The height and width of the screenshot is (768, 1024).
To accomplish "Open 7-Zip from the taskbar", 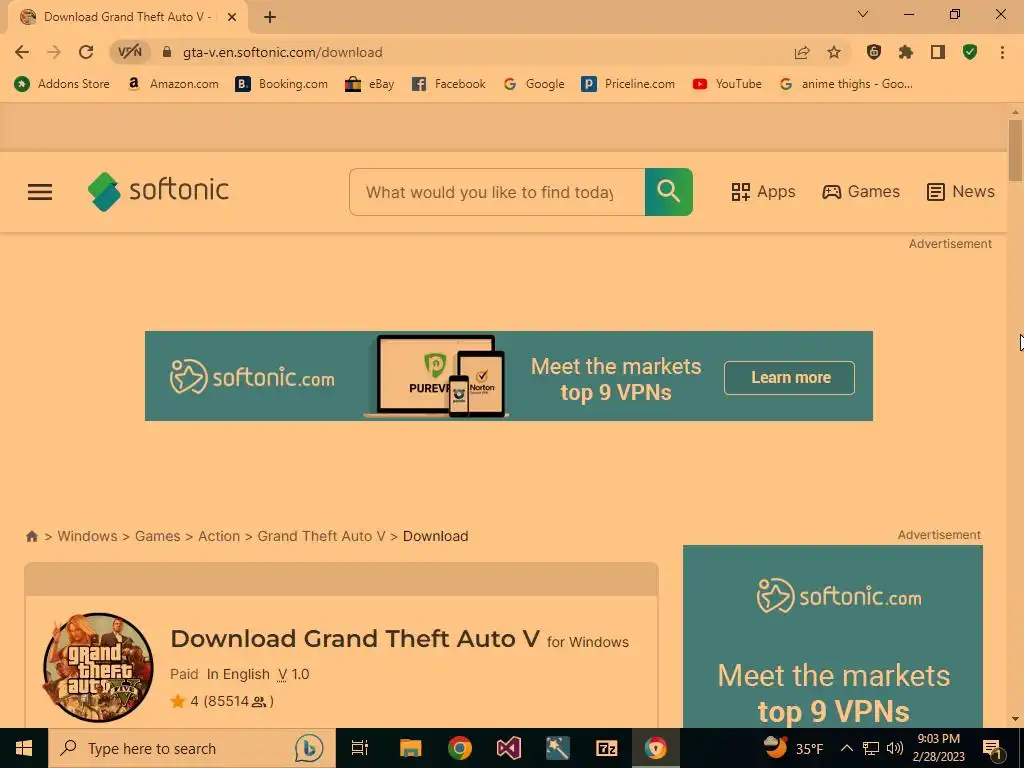I will (x=607, y=748).
